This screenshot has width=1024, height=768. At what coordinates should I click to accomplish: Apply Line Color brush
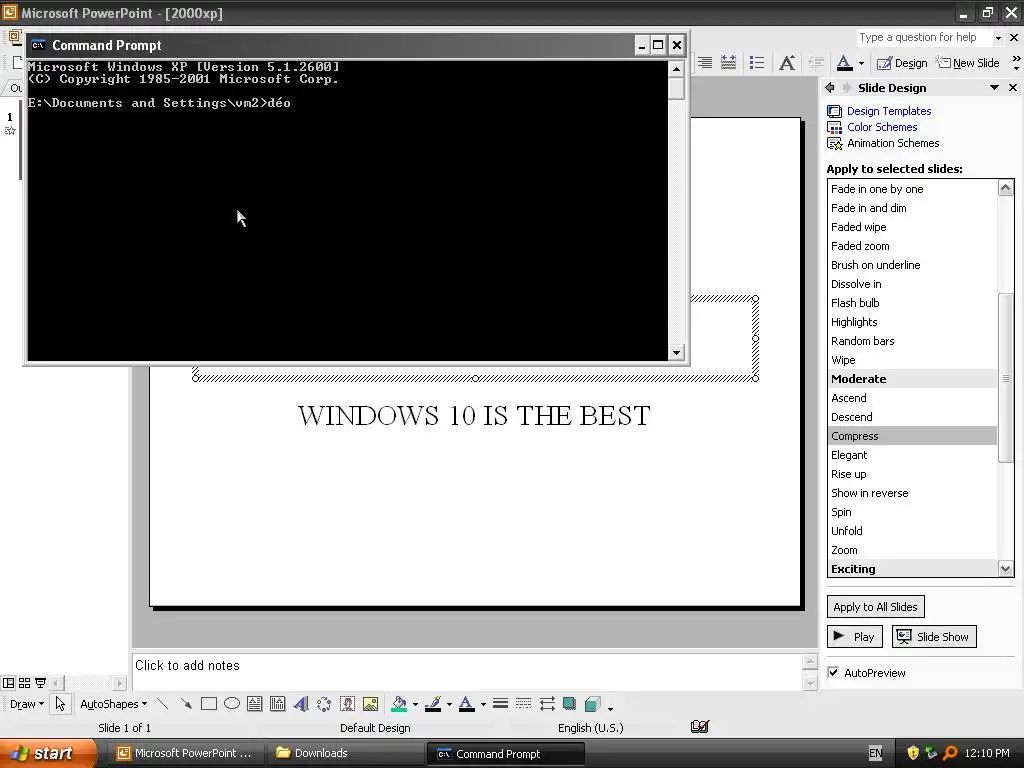tap(433, 704)
